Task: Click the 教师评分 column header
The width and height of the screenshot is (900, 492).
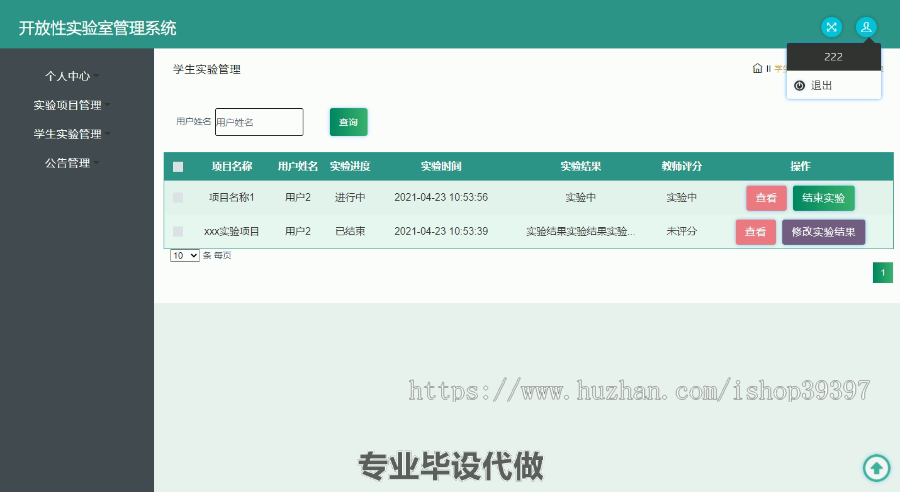Action: tap(681, 166)
